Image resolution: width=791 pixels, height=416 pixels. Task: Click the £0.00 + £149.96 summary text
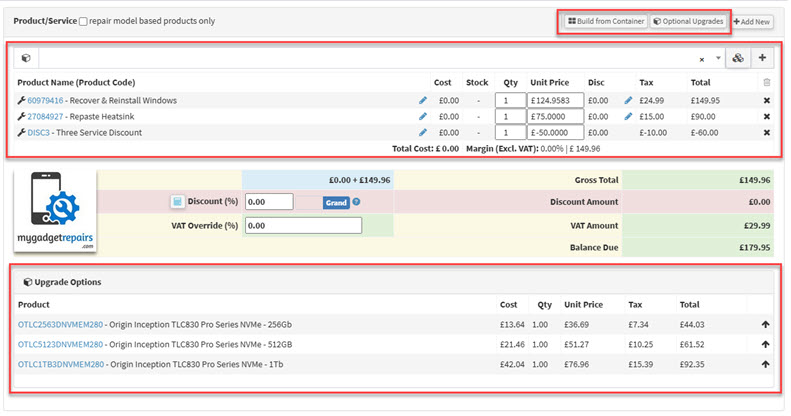coord(359,180)
